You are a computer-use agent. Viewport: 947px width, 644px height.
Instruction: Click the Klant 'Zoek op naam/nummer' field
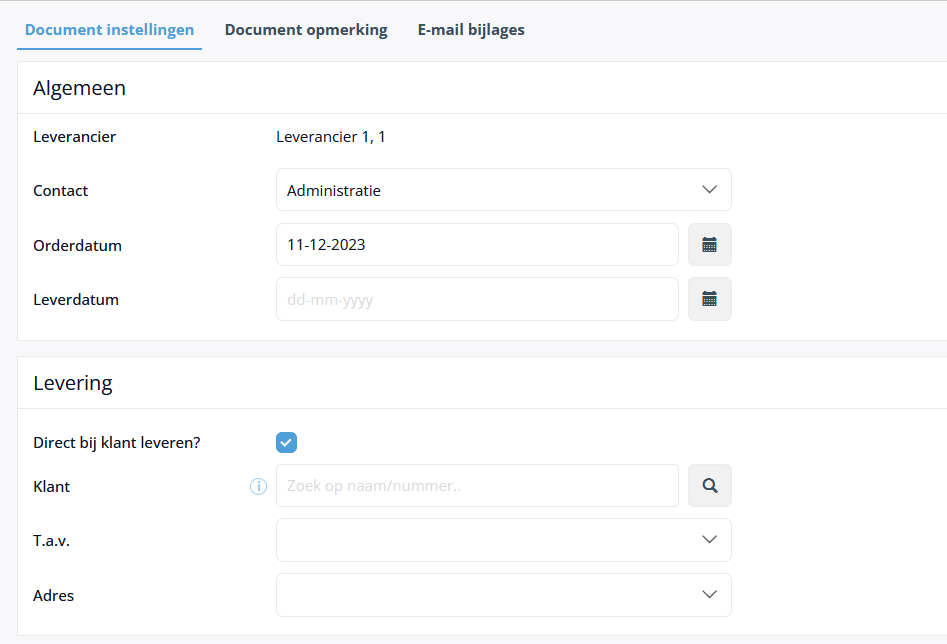[477, 486]
